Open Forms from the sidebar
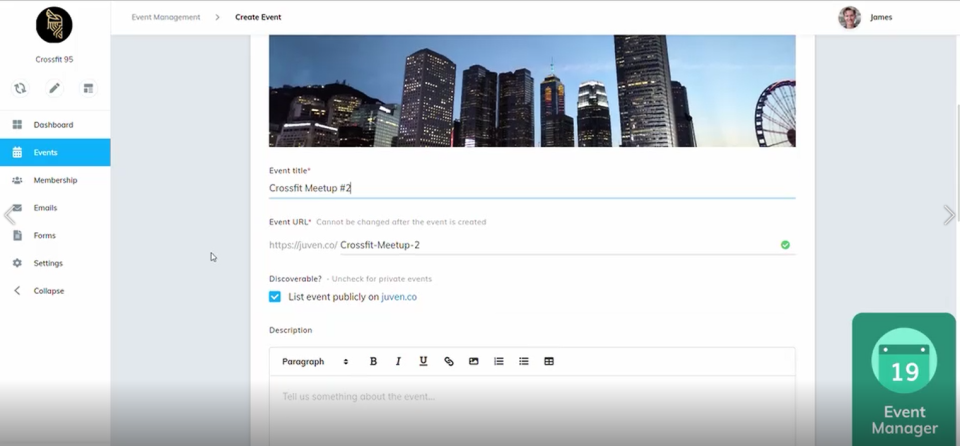 click(x=55, y=235)
